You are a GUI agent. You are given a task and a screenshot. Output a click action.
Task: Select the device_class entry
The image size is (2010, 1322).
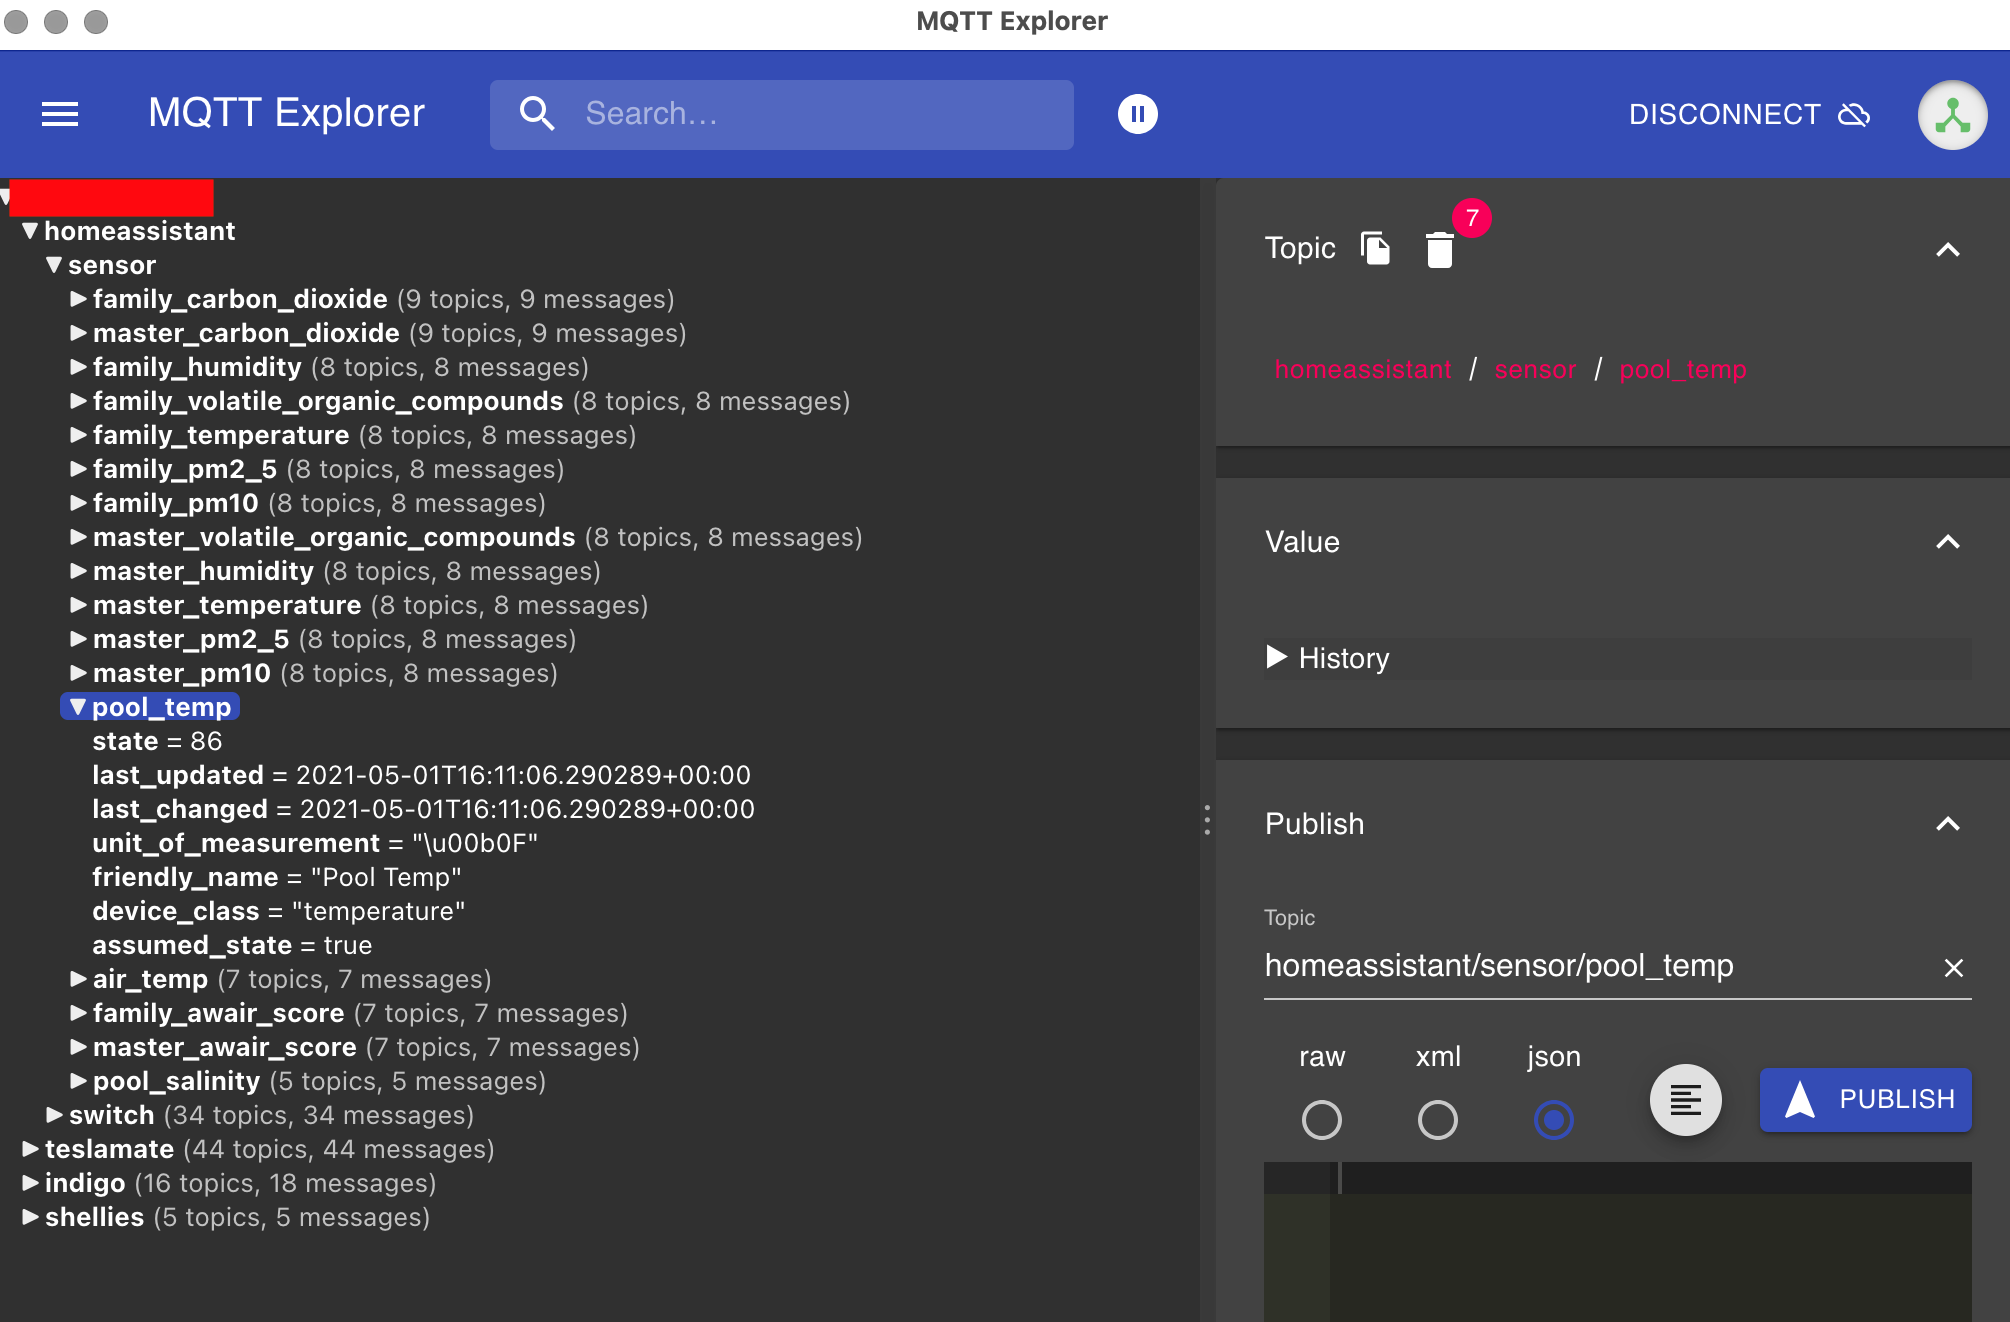279,911
